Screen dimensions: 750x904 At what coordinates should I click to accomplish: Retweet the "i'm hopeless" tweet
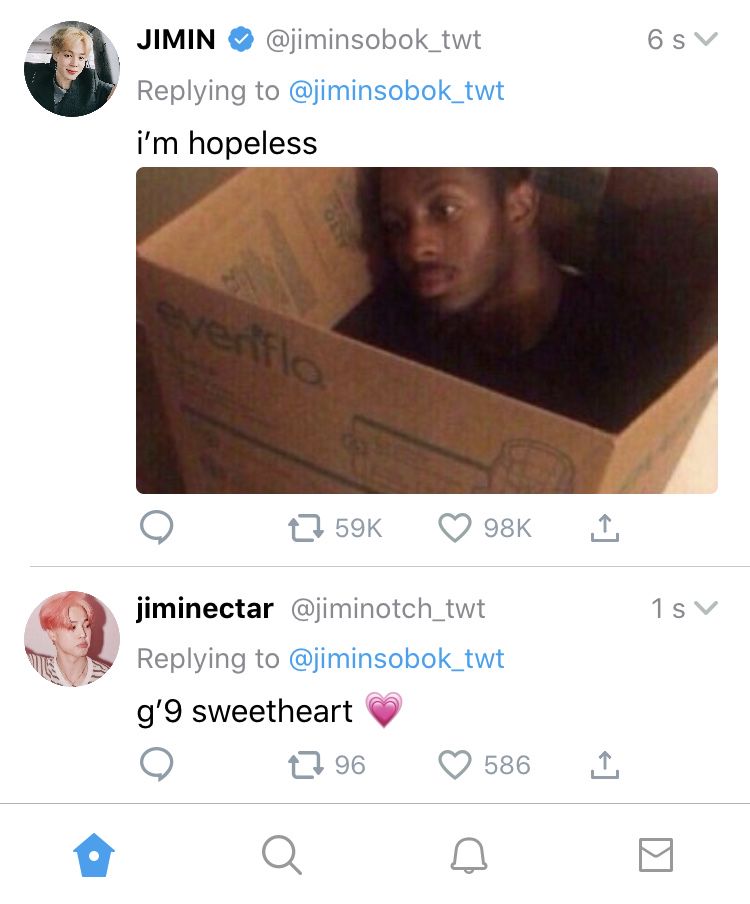point(304,528)
